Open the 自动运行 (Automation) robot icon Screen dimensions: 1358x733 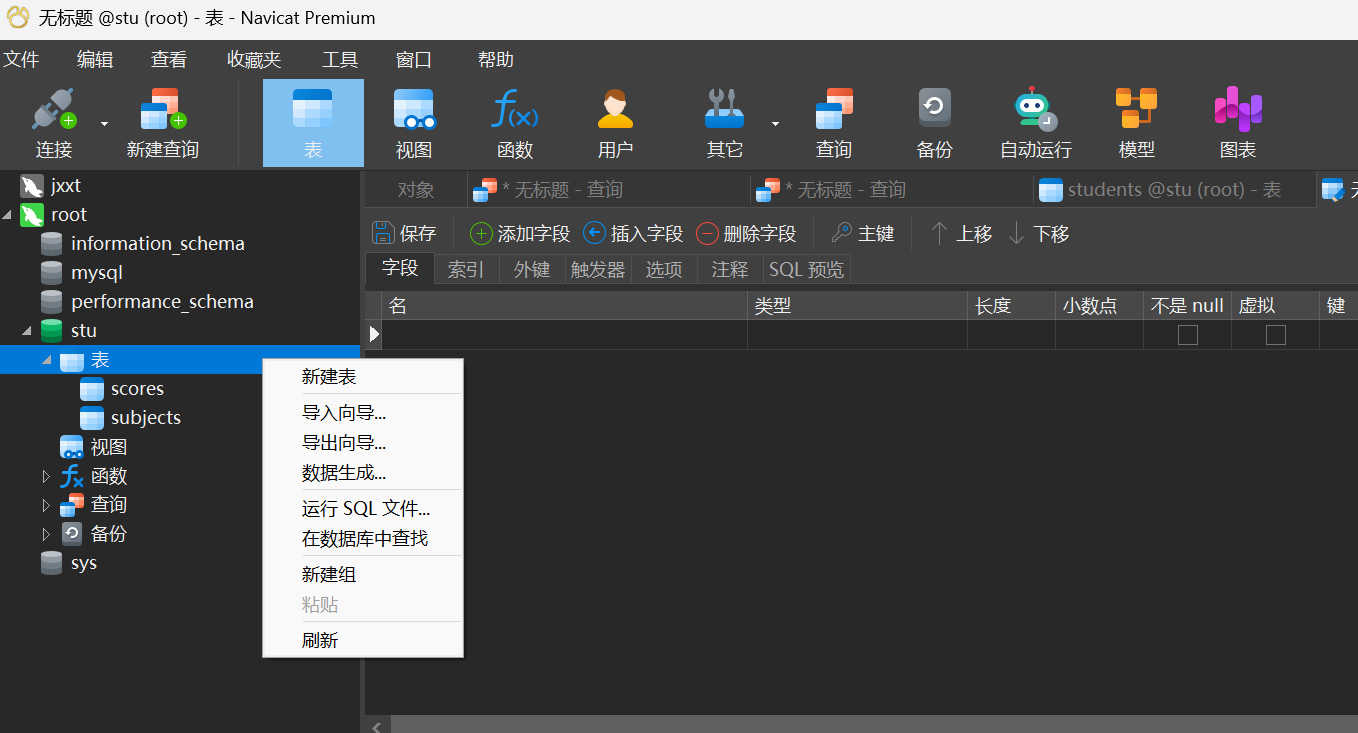pos(1035,110)
